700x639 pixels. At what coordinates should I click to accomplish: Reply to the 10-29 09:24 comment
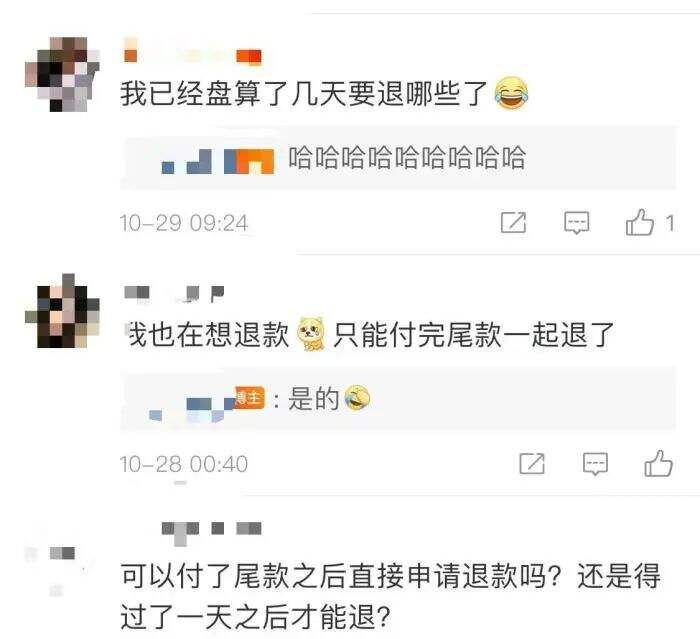click(x=576, y=222)
